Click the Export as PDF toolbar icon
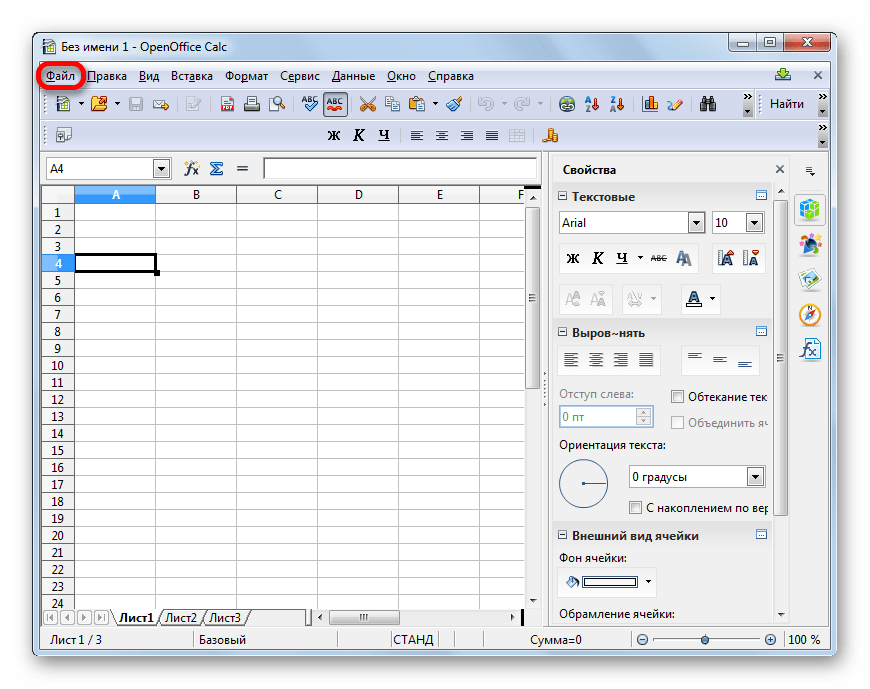The height and width of the screenshot is (689, 870). point(227,103)
